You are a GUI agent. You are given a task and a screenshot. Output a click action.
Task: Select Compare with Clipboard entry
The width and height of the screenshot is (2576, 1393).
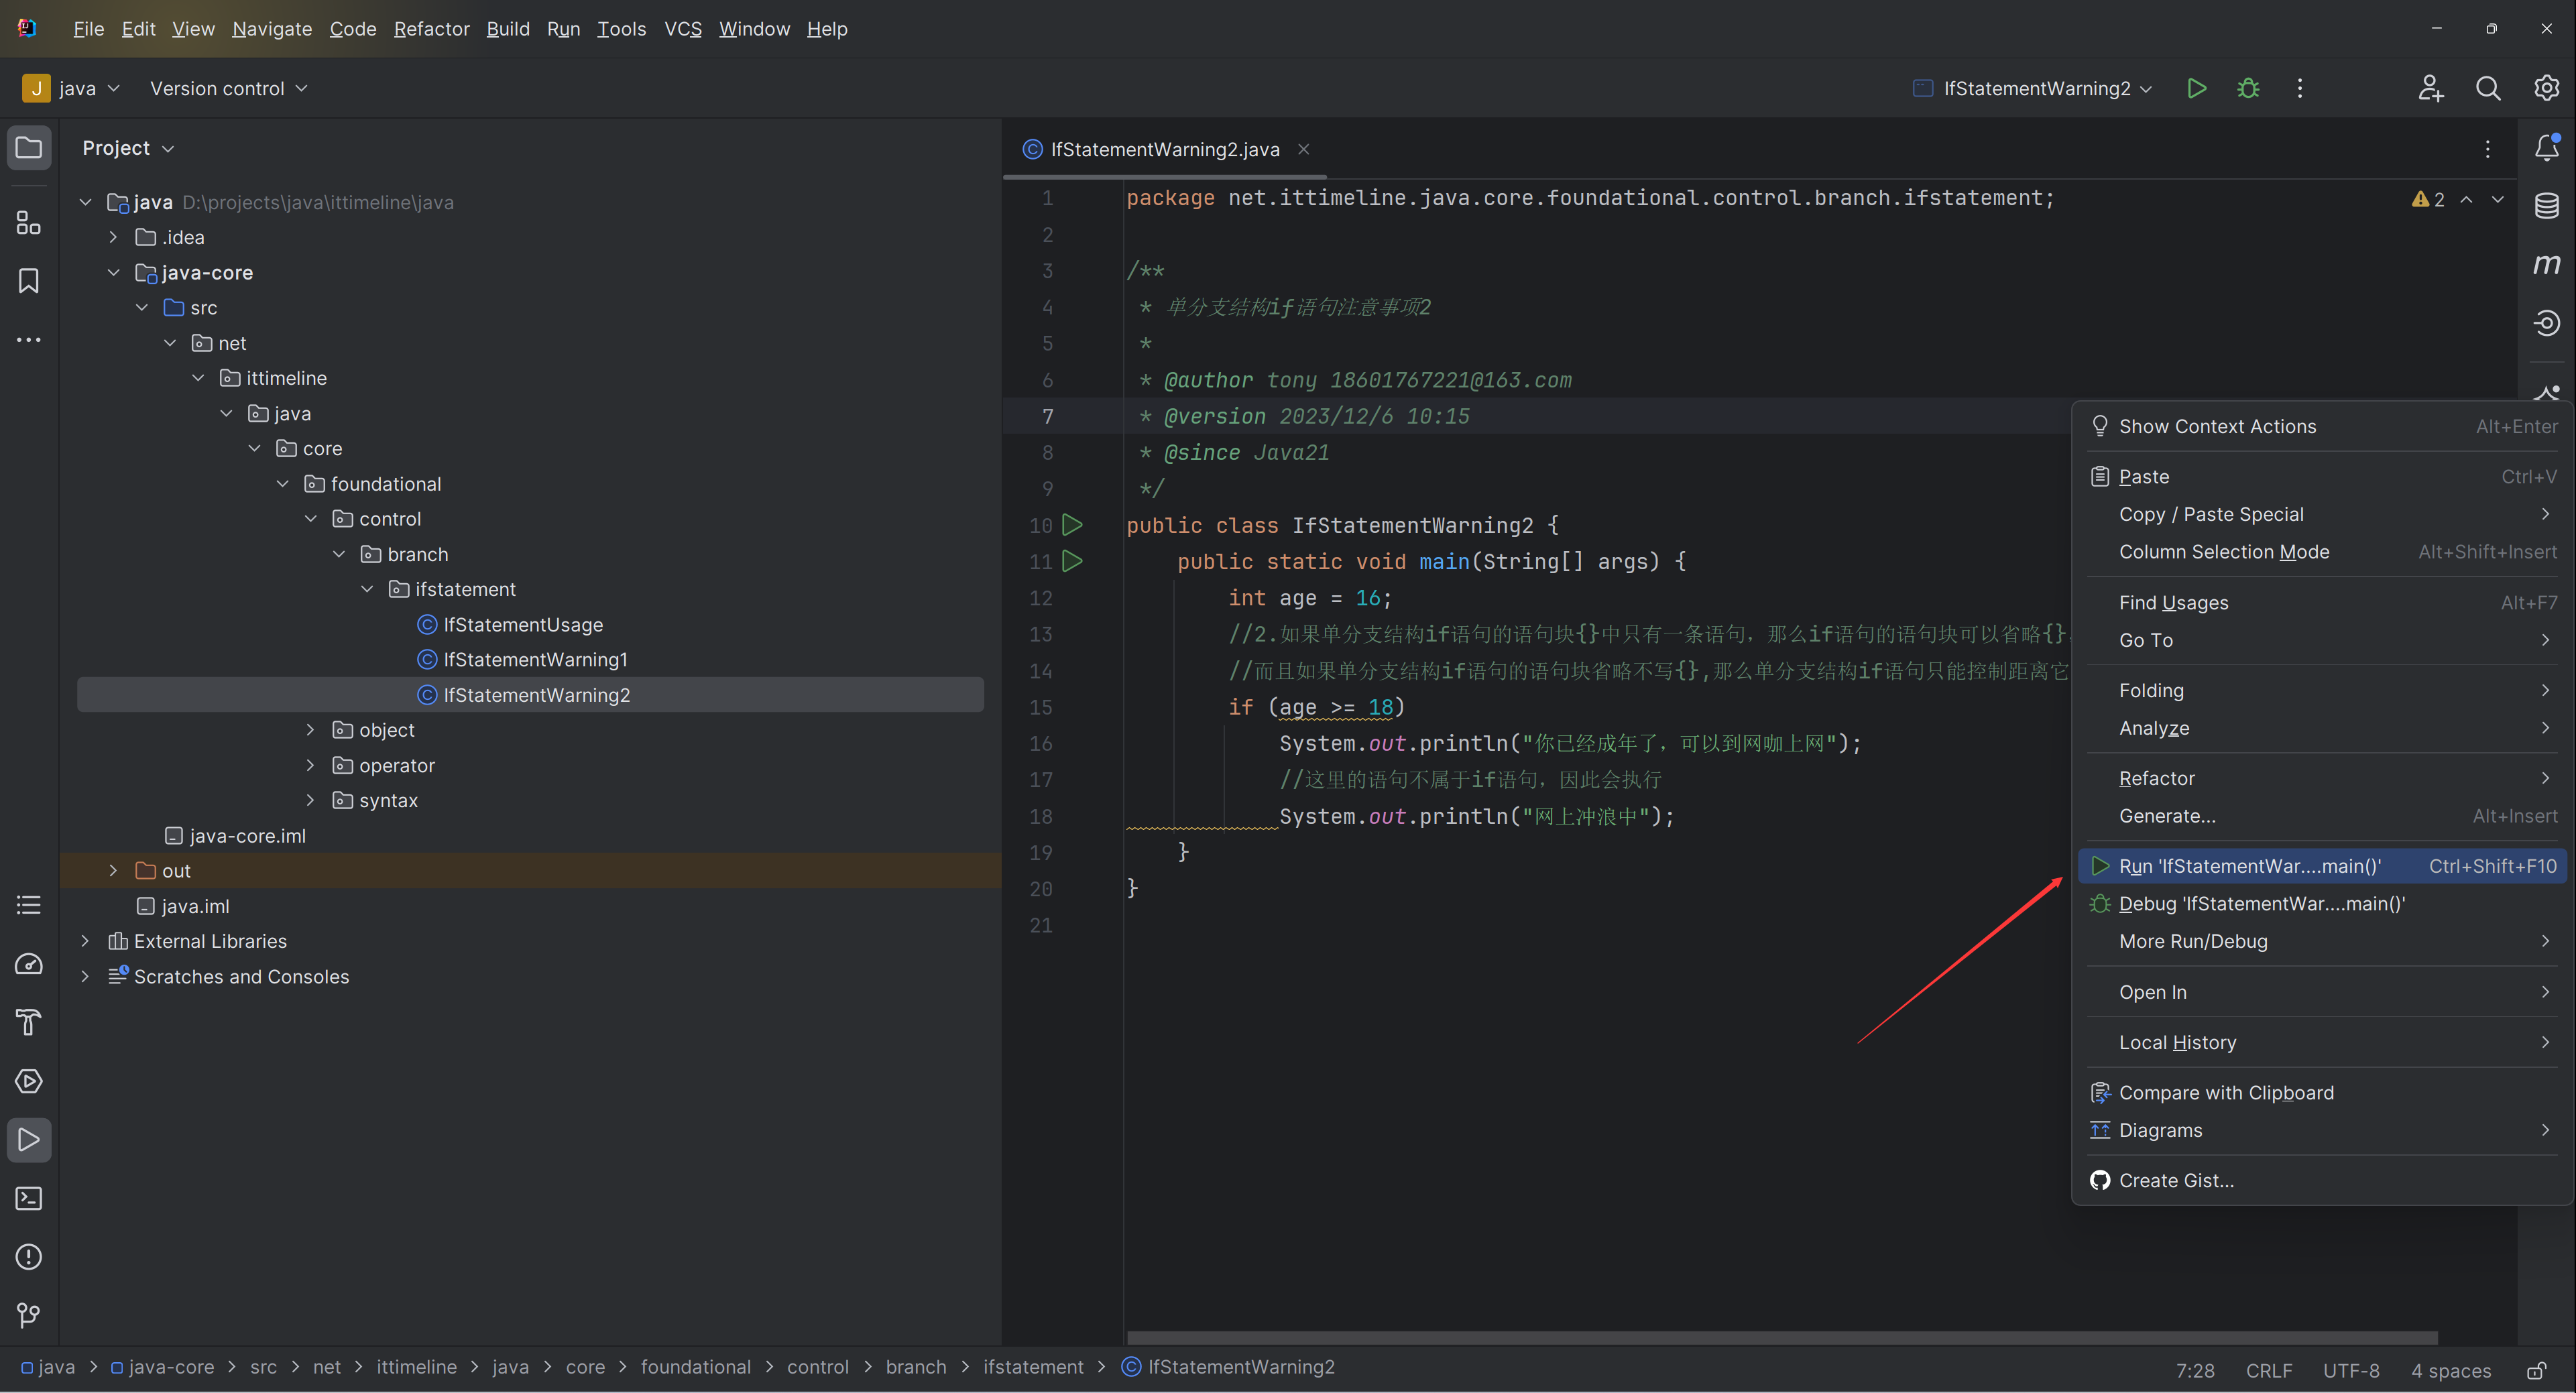(2322, 1093)
